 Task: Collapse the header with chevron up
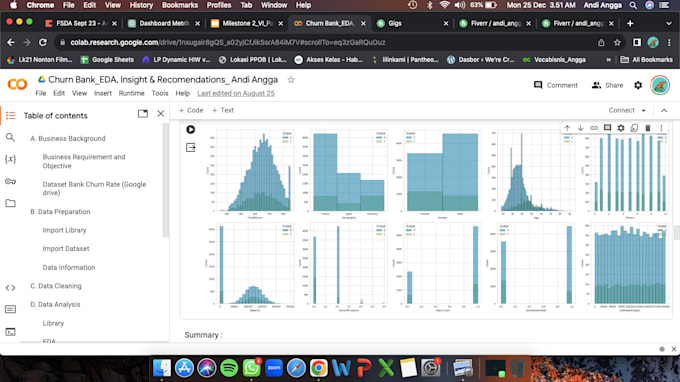664,111
